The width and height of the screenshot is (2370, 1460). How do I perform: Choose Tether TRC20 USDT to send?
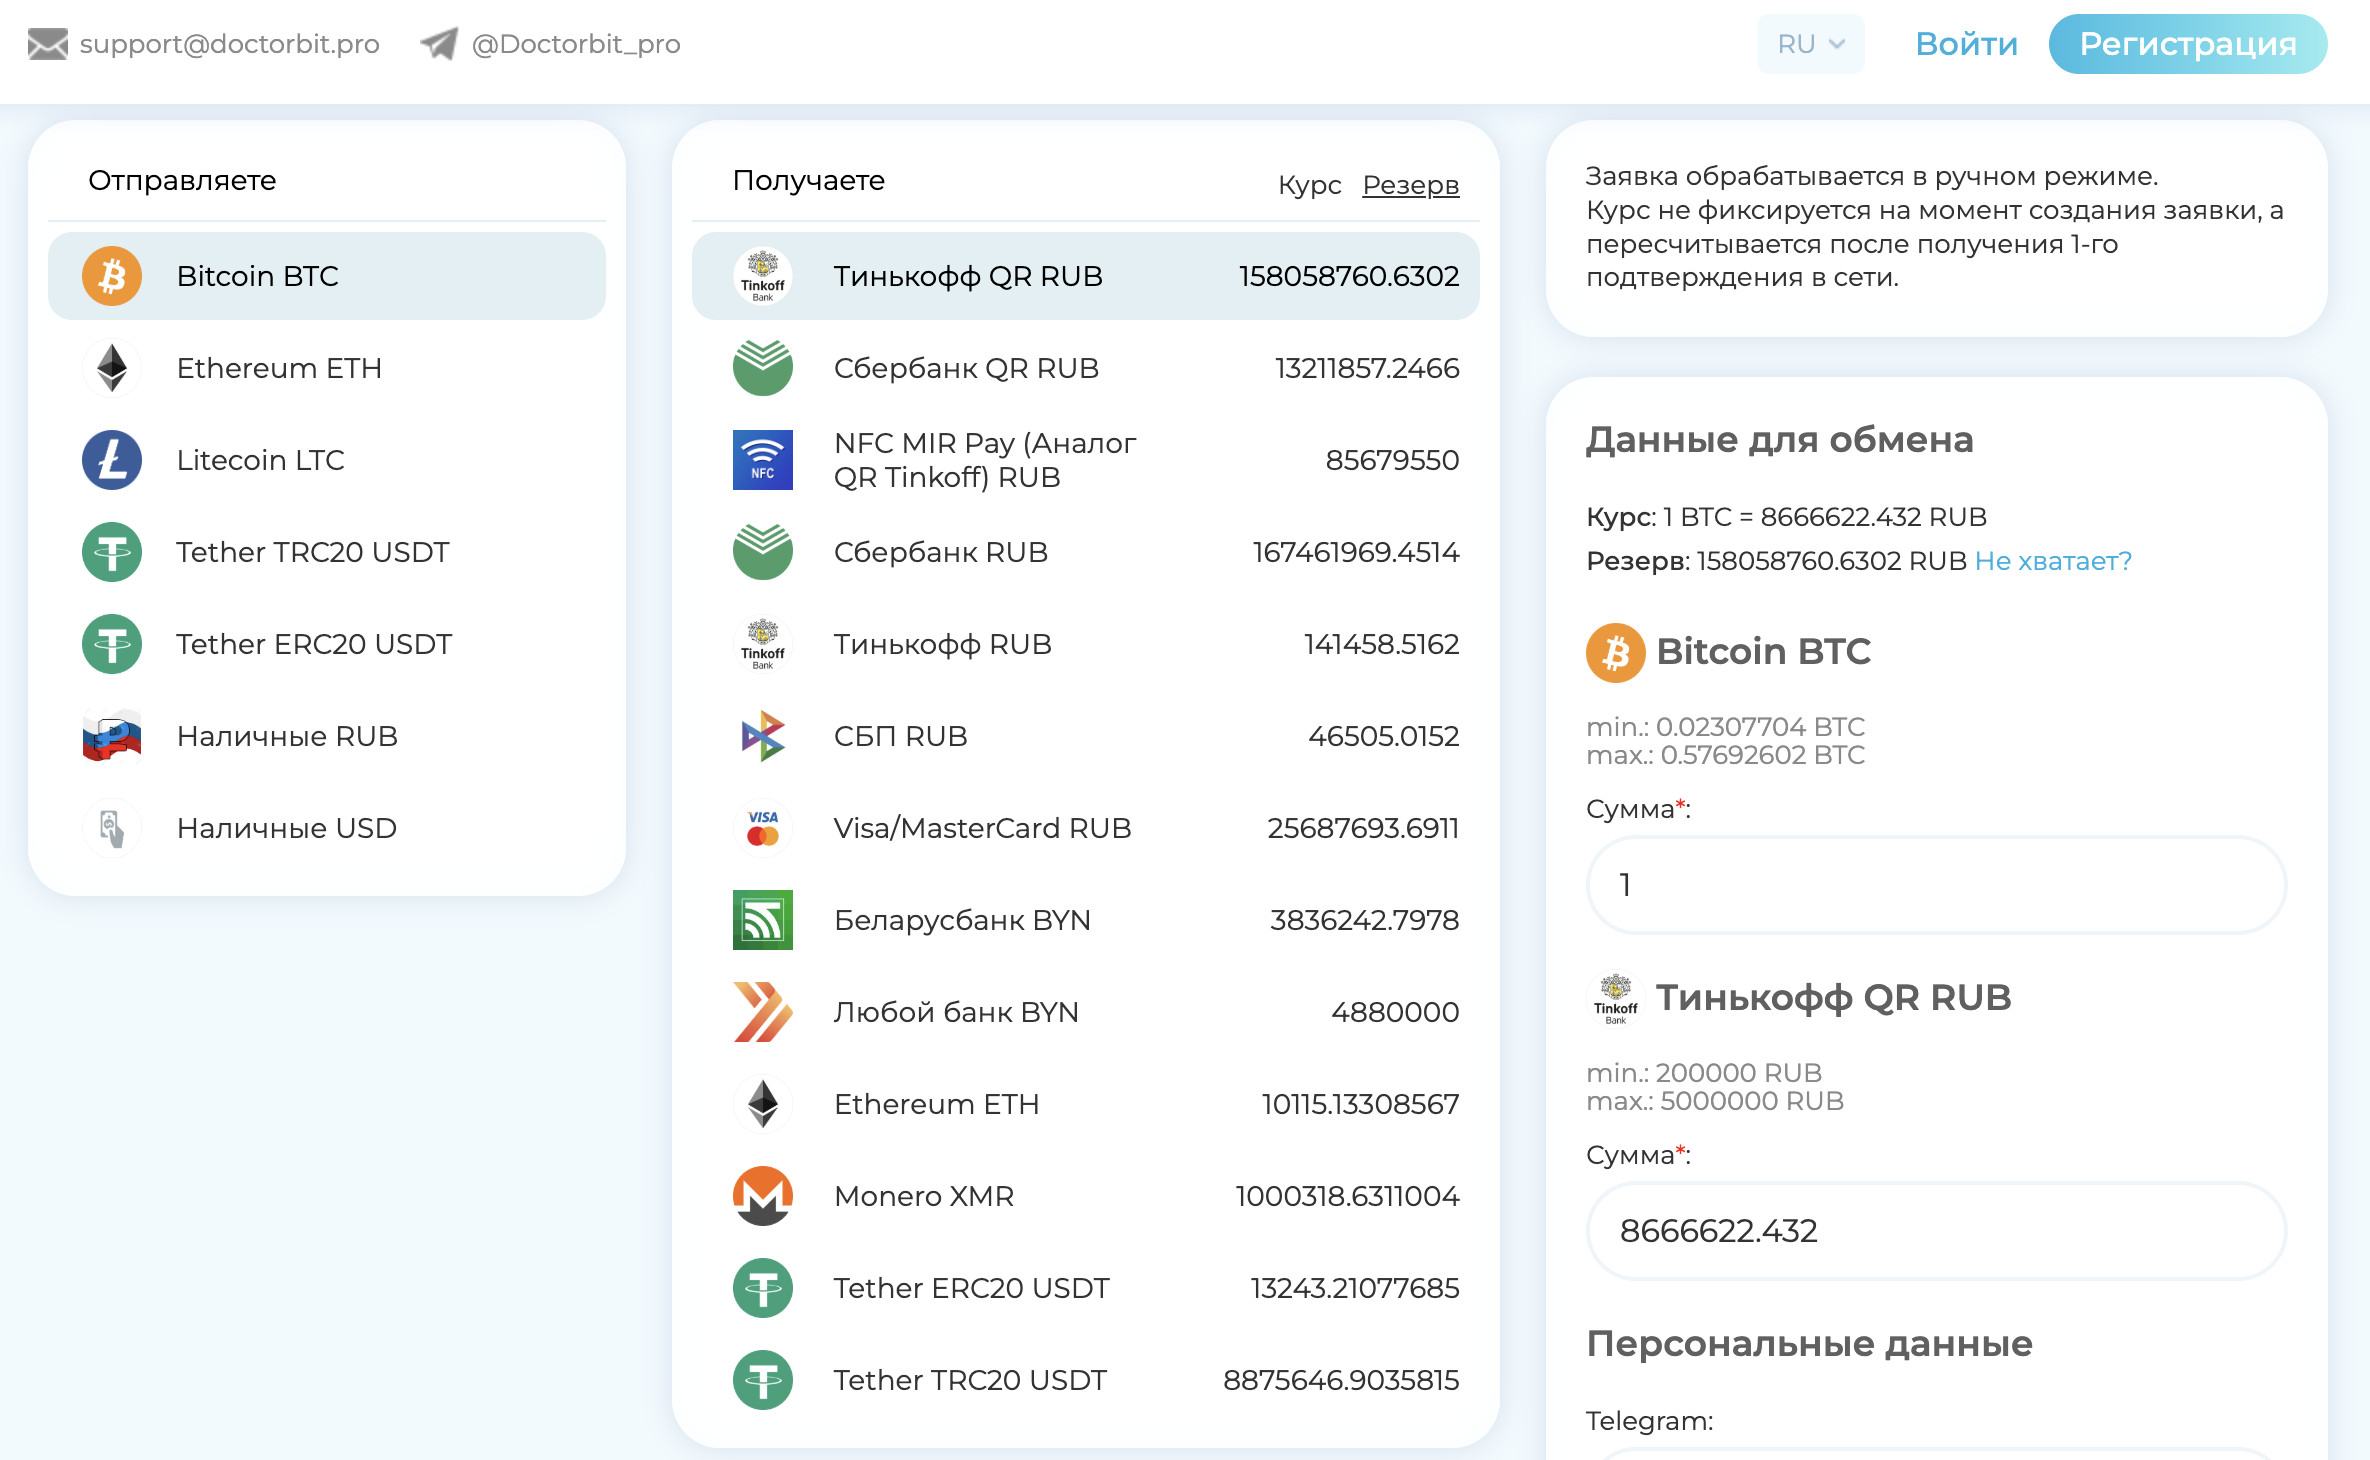tap(312, 552)
